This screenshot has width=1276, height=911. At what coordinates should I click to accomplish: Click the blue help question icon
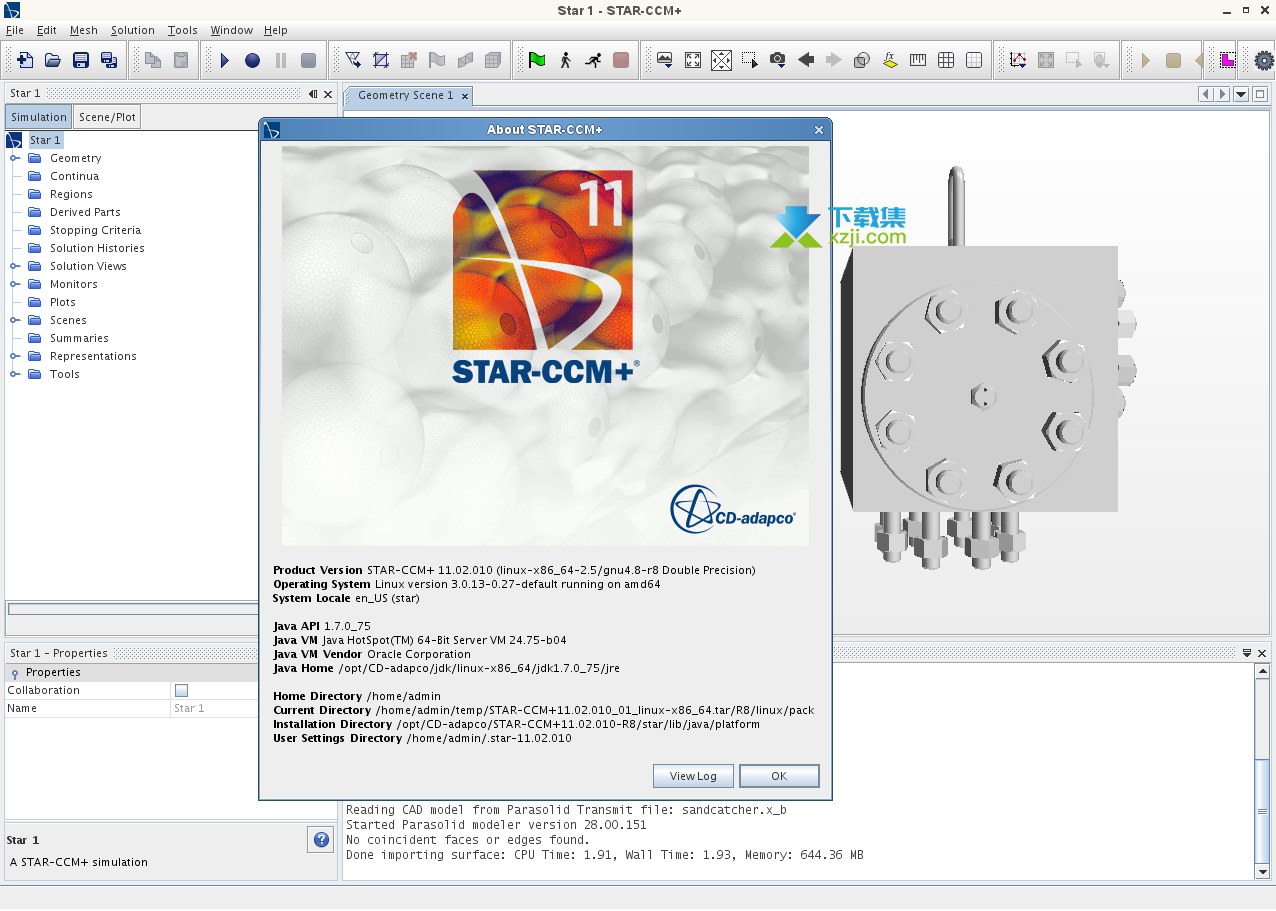click(321, 840)
